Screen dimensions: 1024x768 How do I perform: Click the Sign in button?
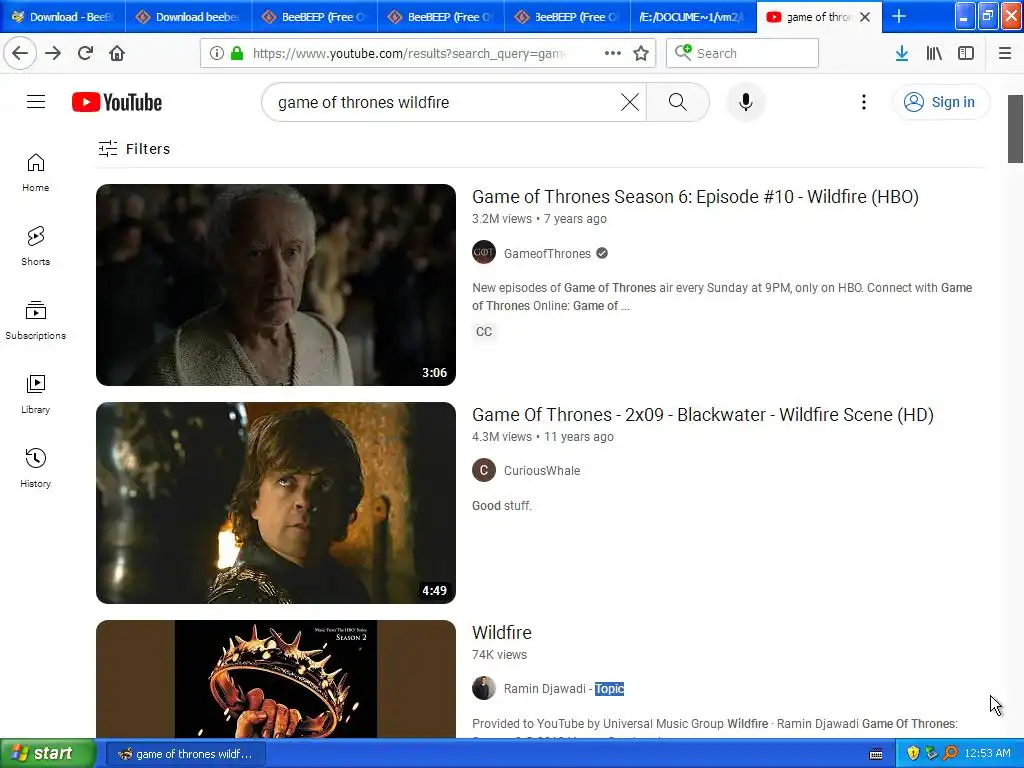pos(940,102)
